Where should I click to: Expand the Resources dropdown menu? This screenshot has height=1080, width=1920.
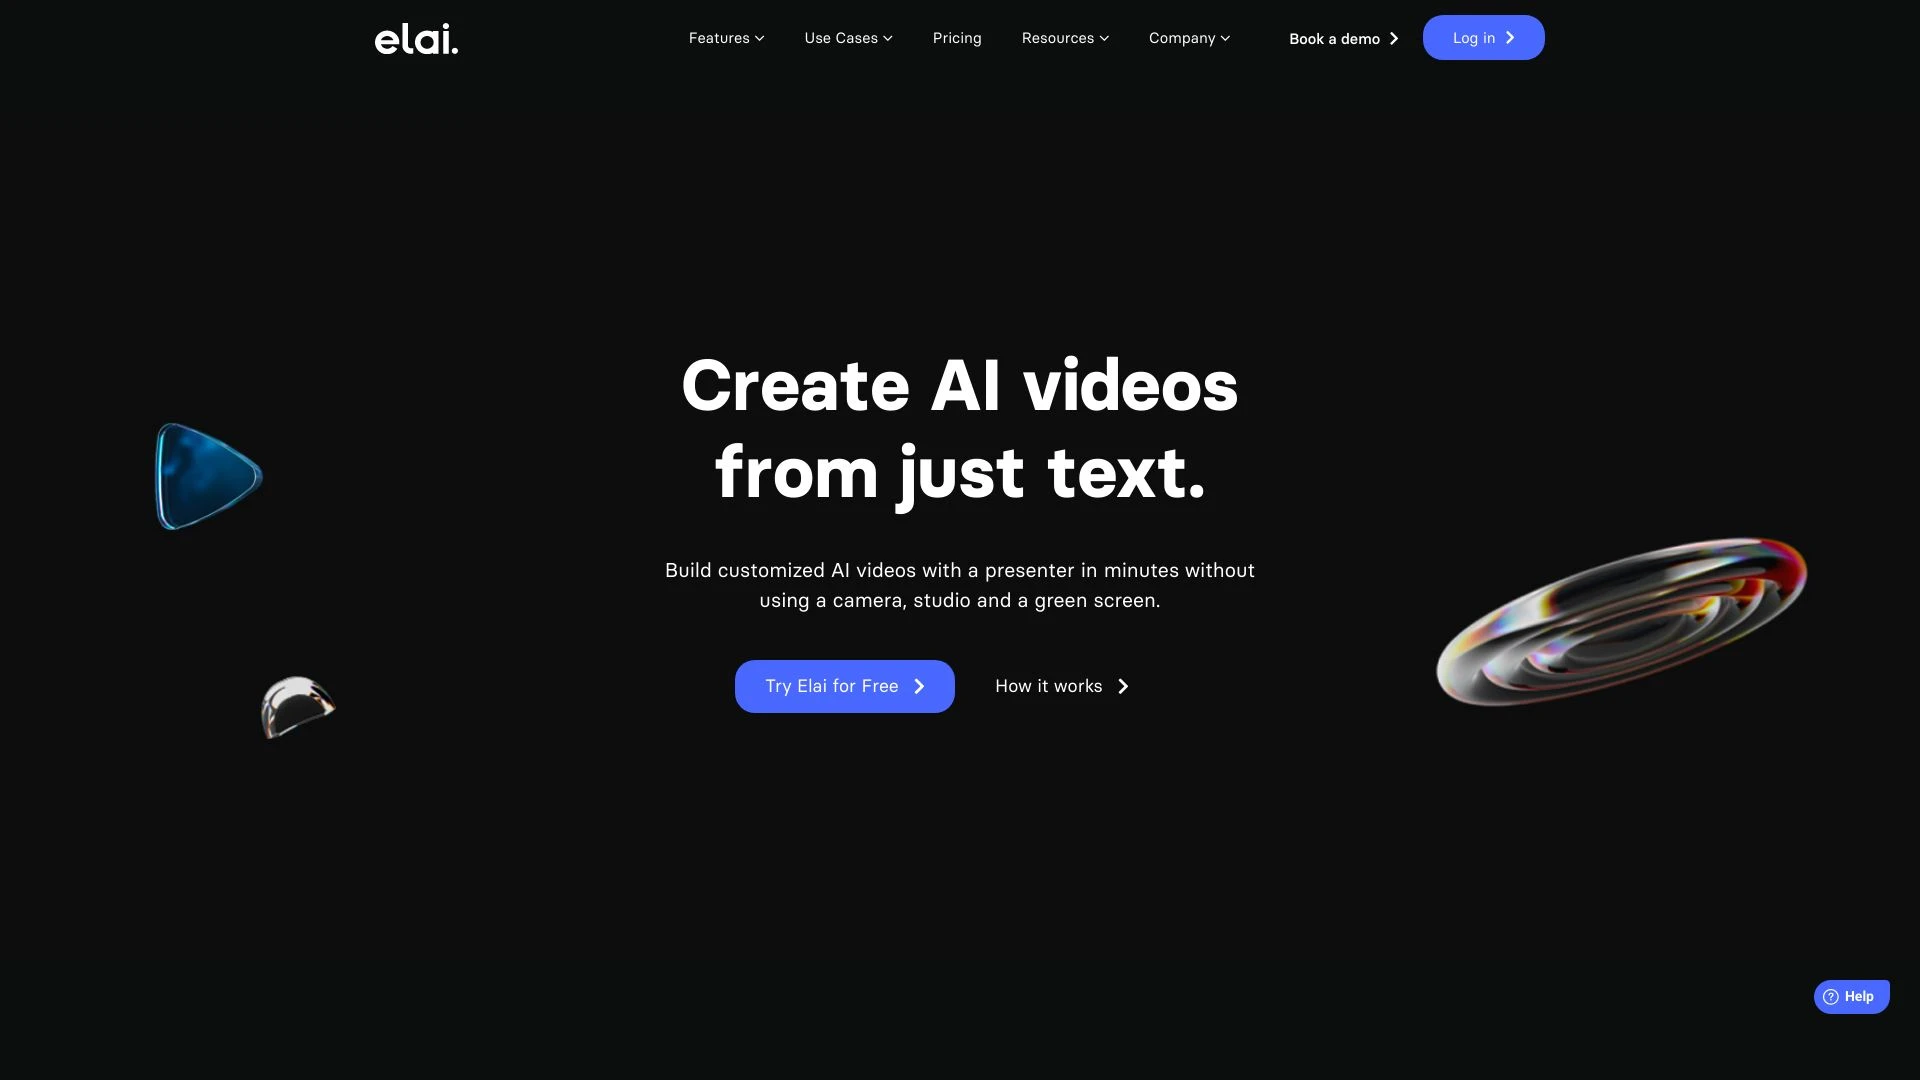point(1064,37)
